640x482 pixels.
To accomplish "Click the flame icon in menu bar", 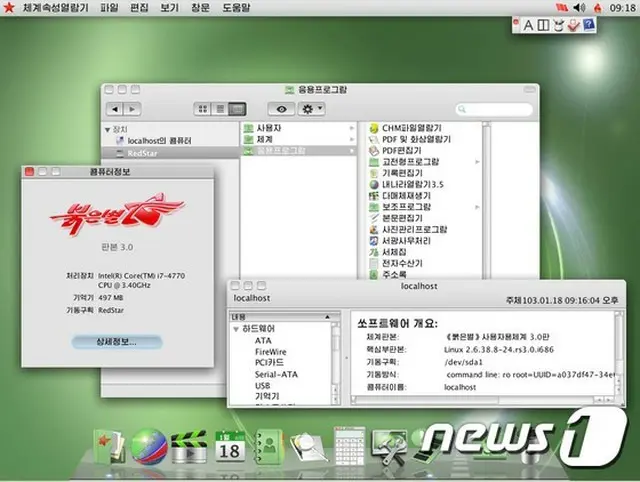I will pyautogui.click(x=598, y=7).
